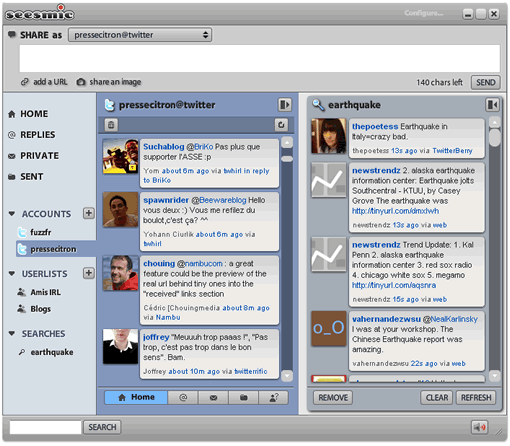Viewport: 510px width, 446px height.
Task: Open the Blogs userlist
Action: click(34, 309)
